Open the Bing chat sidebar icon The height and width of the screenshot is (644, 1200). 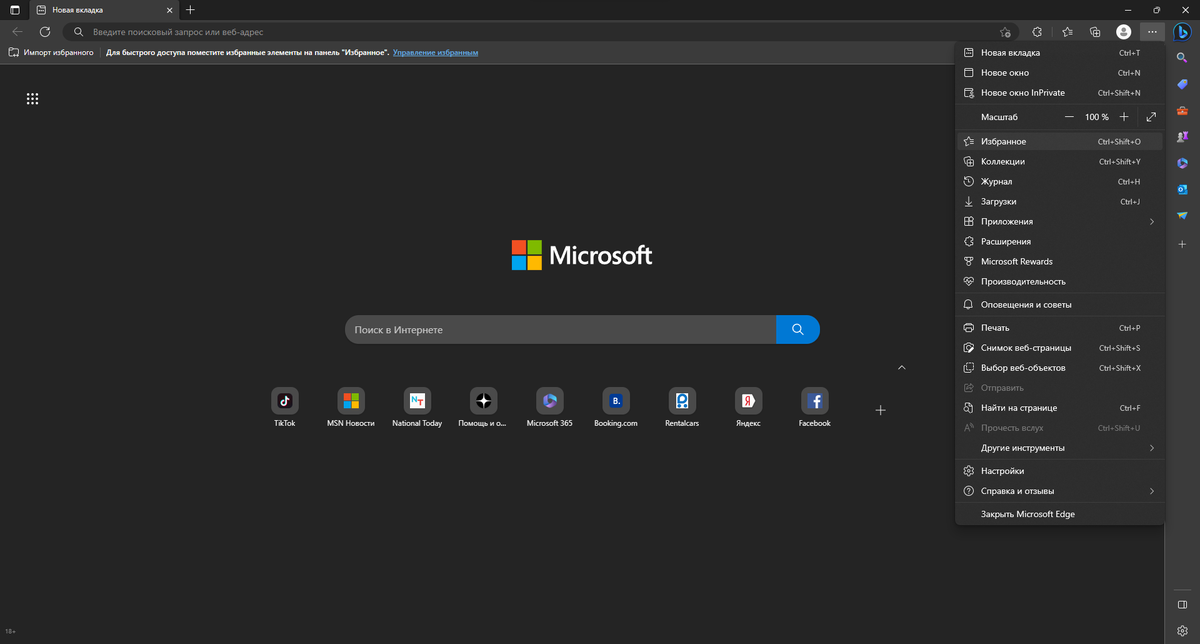(x=1181, y=32)
